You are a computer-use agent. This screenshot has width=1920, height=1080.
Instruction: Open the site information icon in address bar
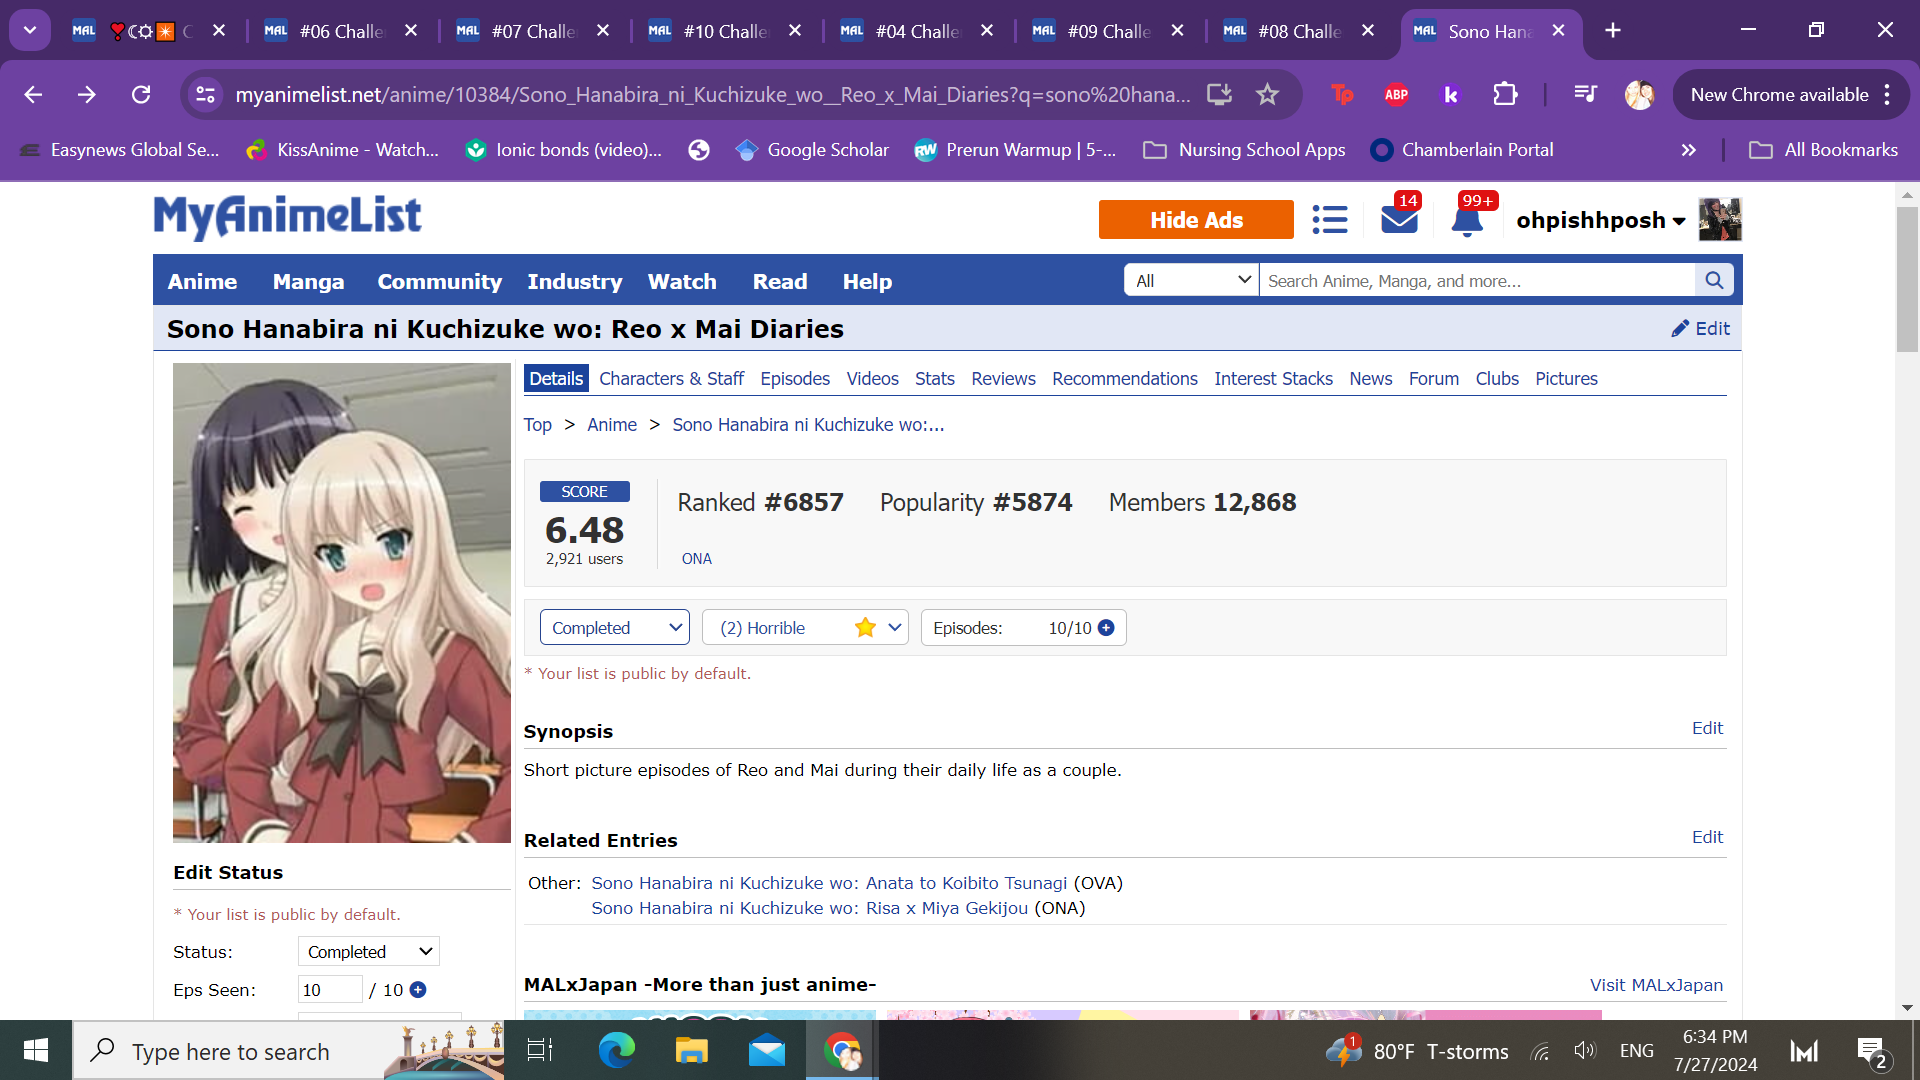(x=206, y=94)
